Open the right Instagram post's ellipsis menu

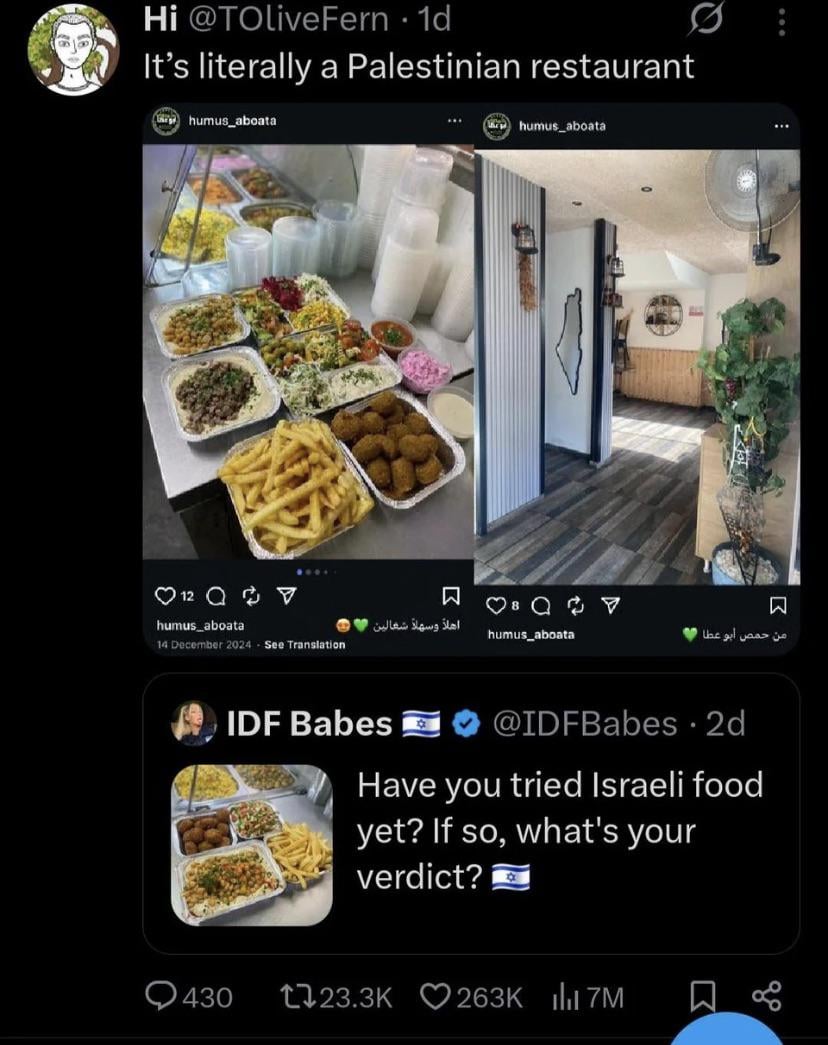[781, 125]
